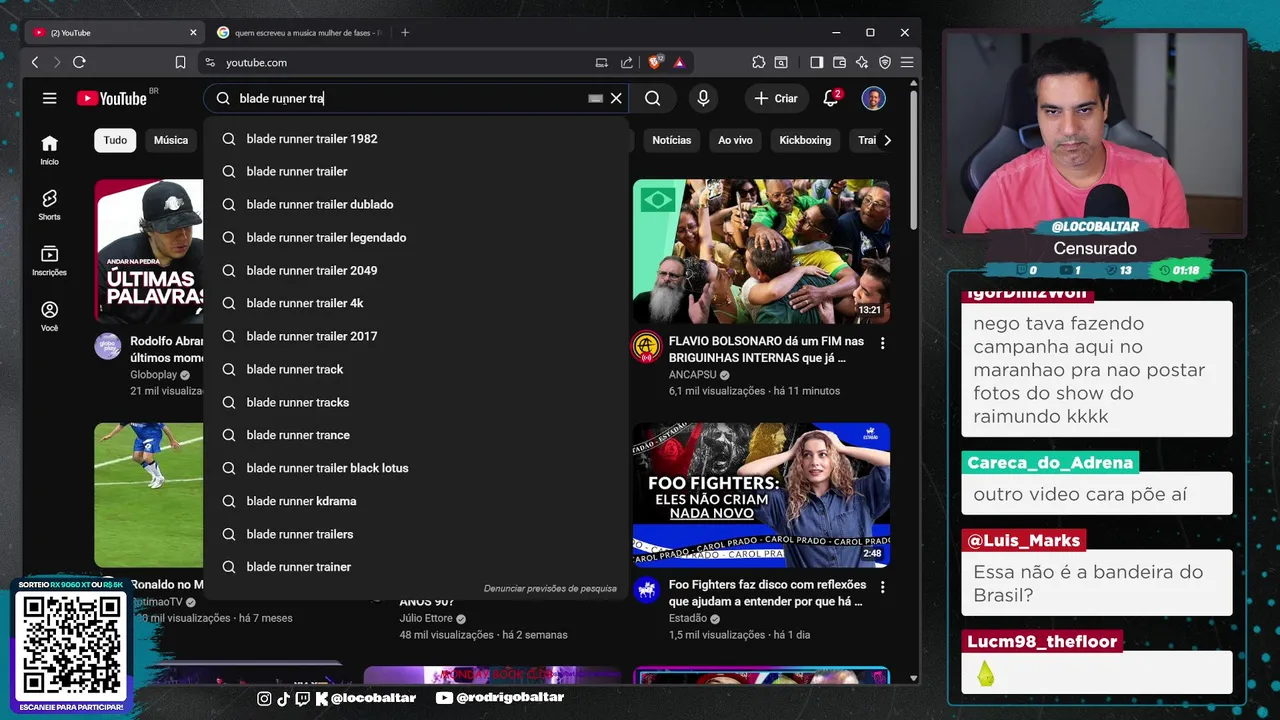
Task: Open Inscrições in the sidebar
Action: point(49,261)
